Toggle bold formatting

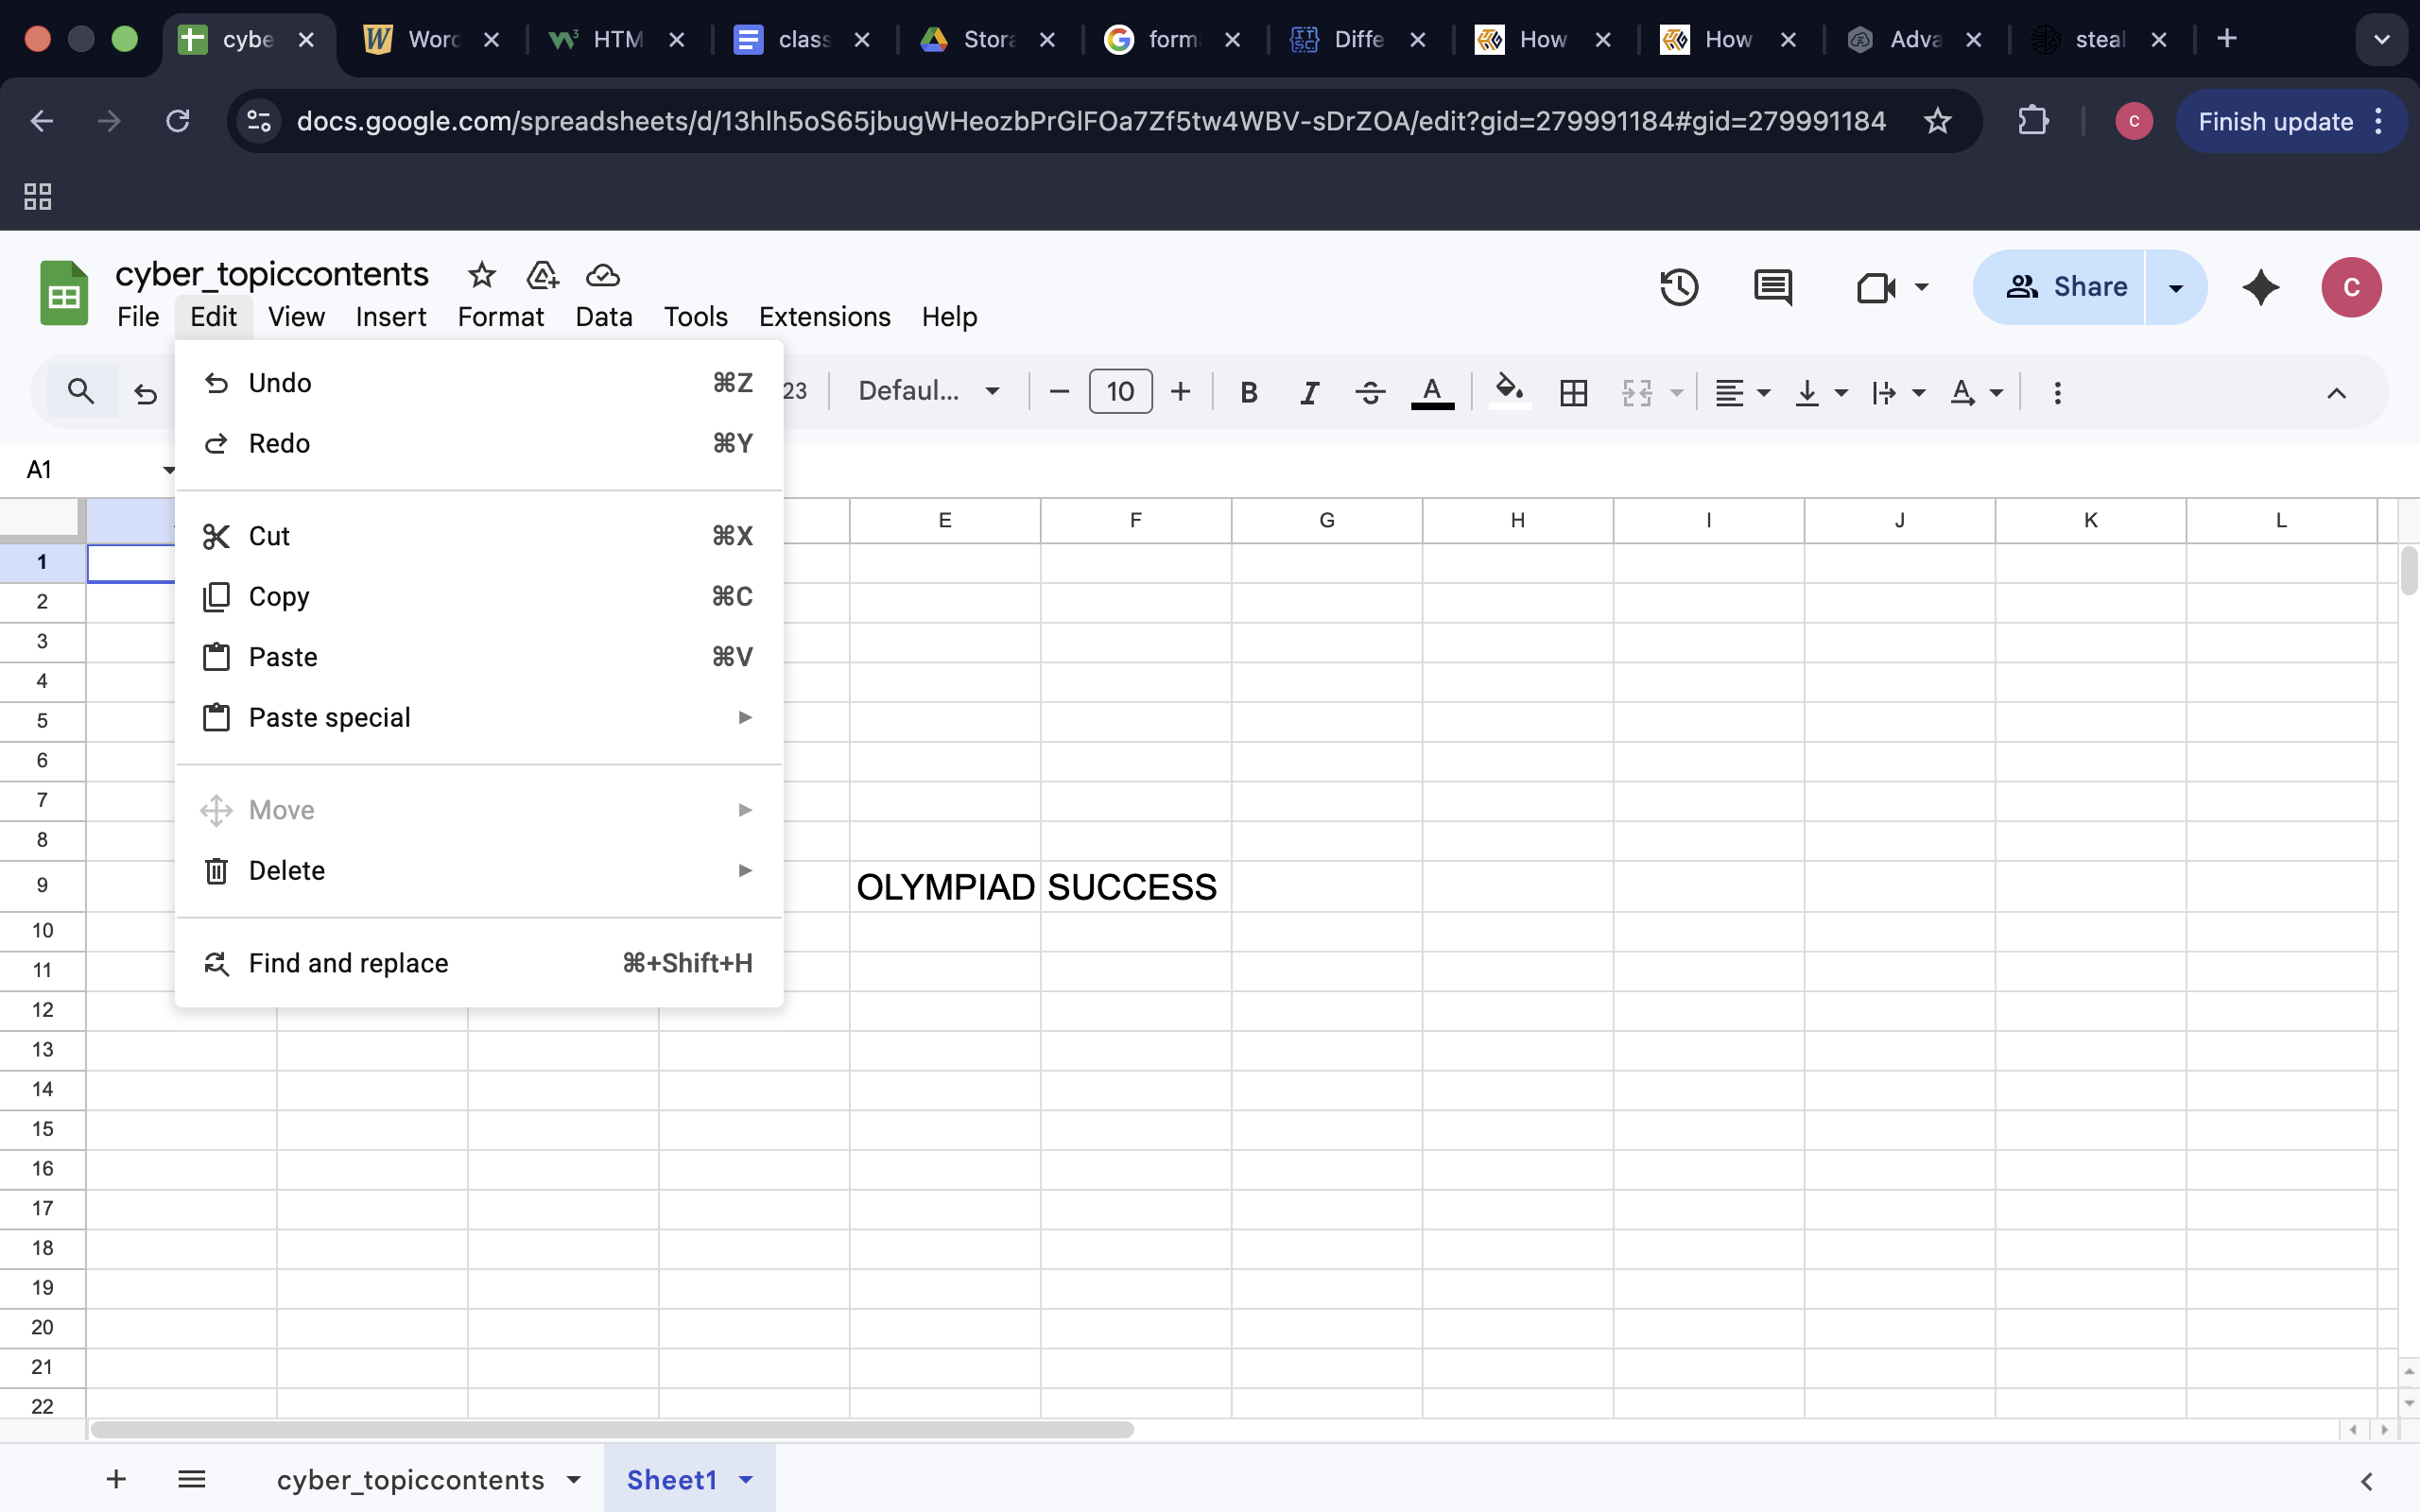tap(1248, 392)
